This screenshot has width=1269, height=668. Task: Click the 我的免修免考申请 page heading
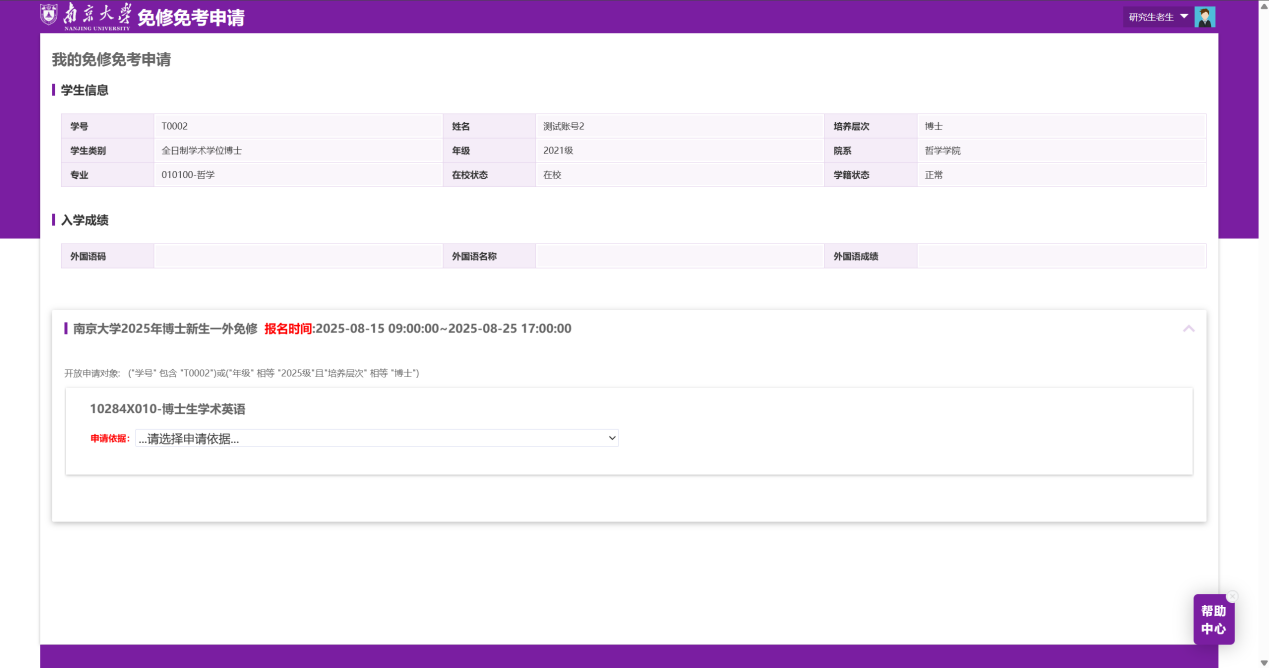[111, 60]
